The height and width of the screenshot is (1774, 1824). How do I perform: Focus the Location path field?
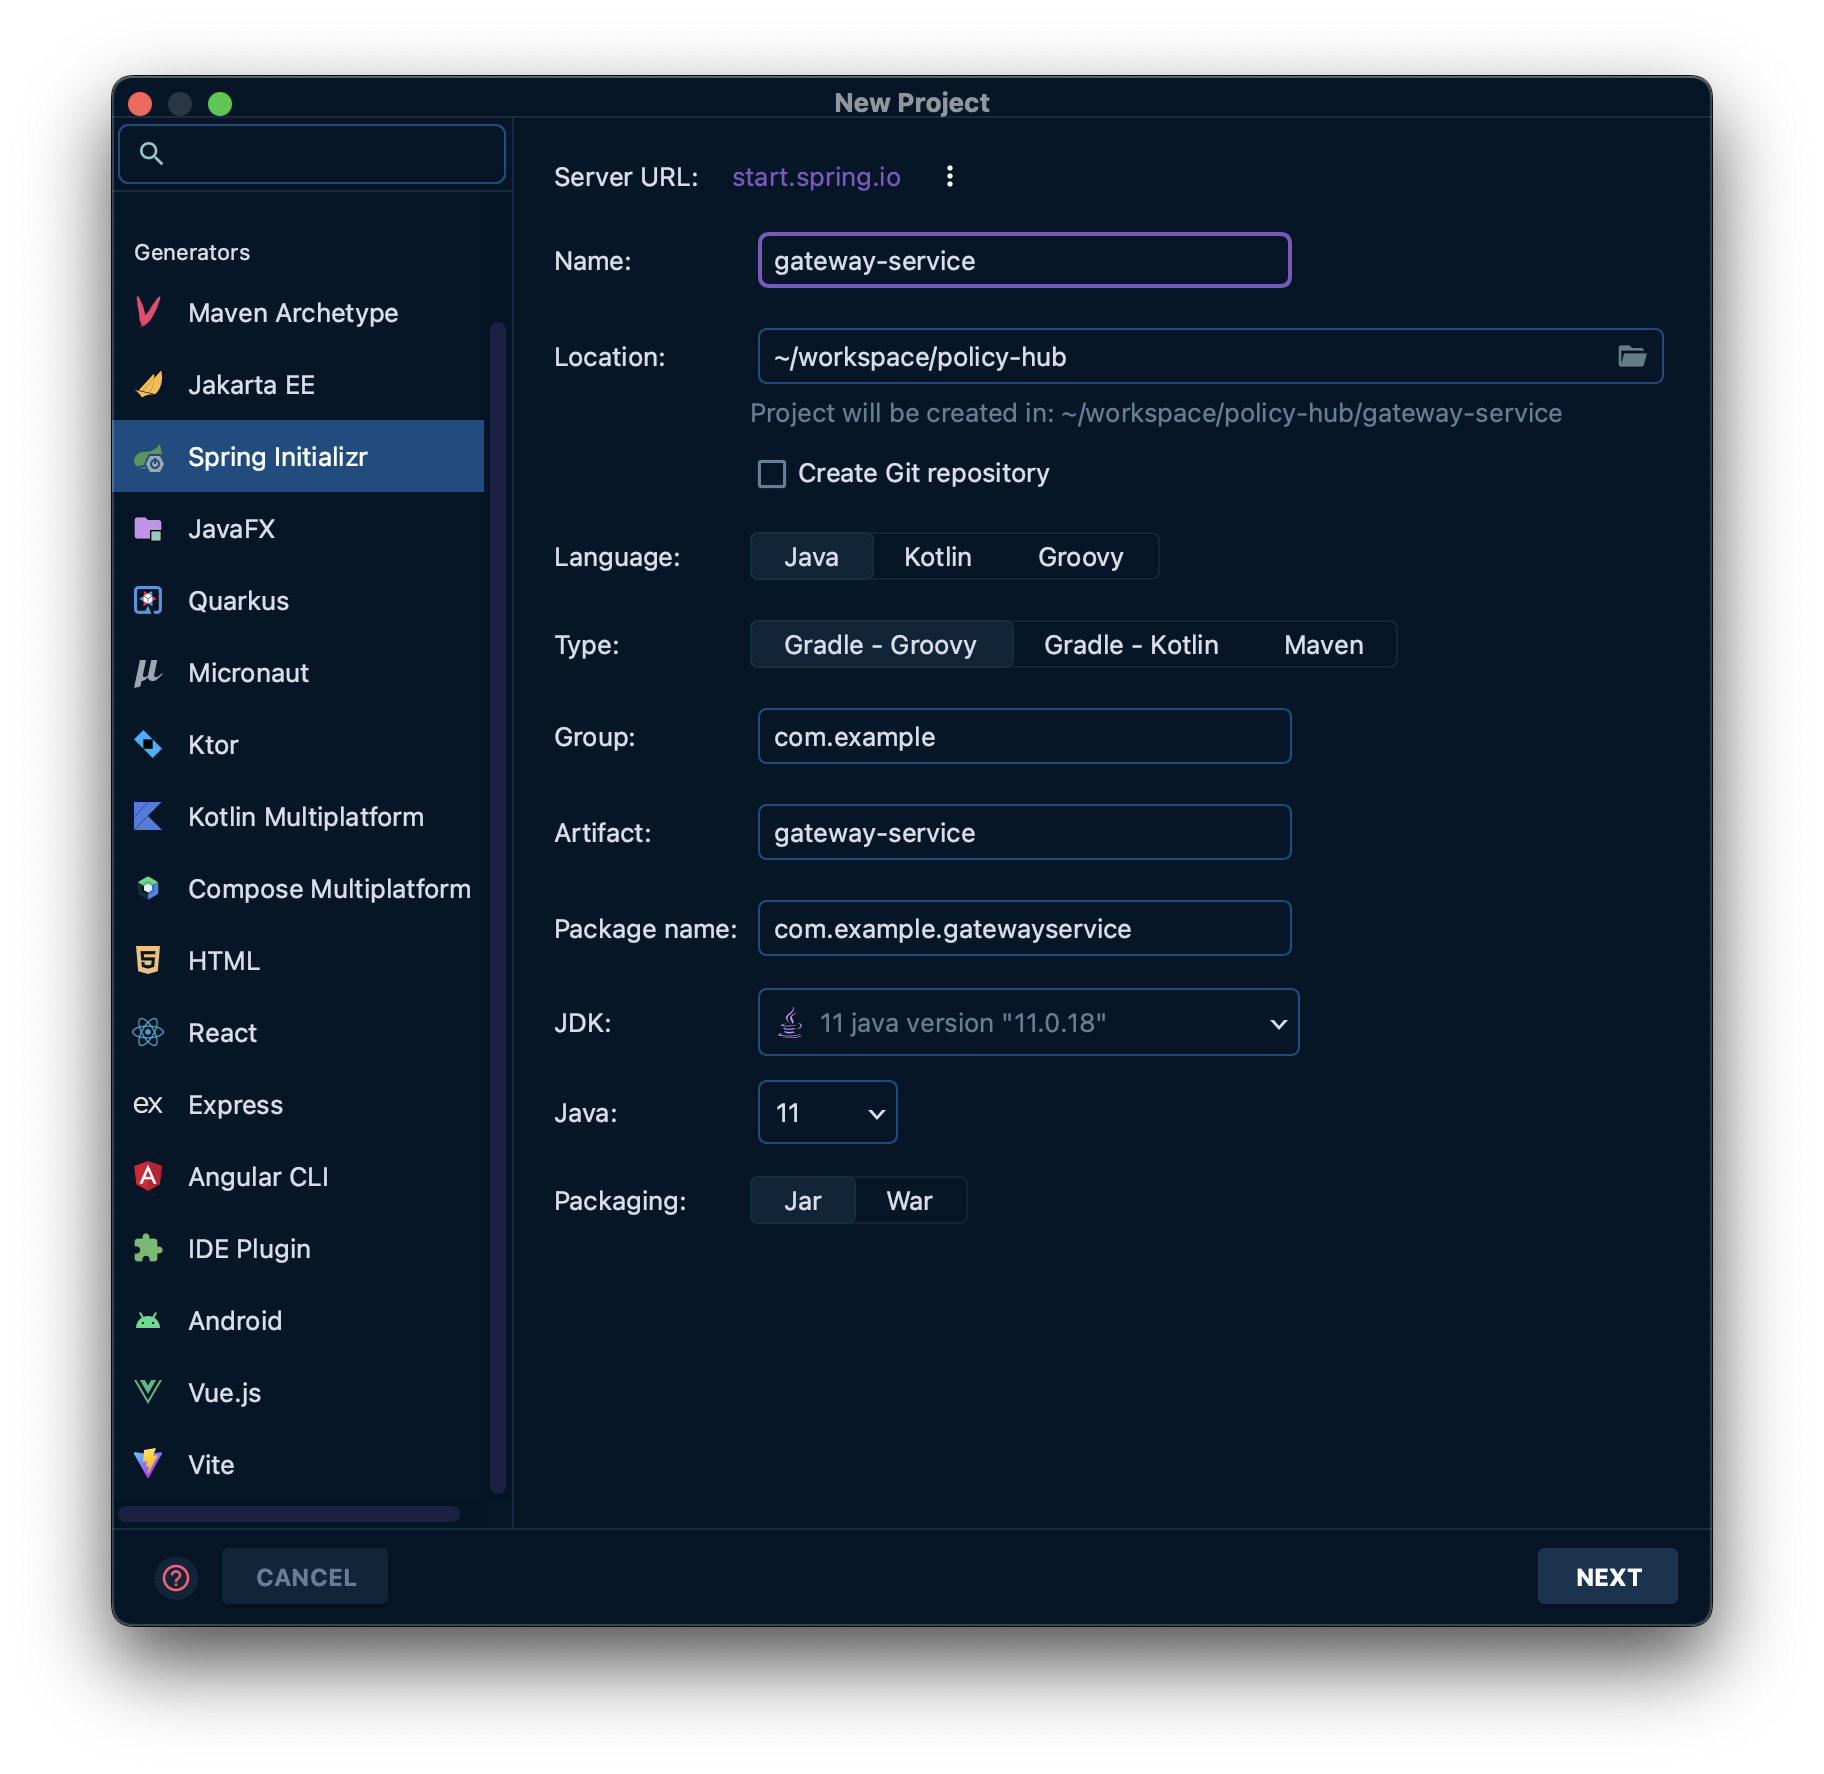(1211, 356)
